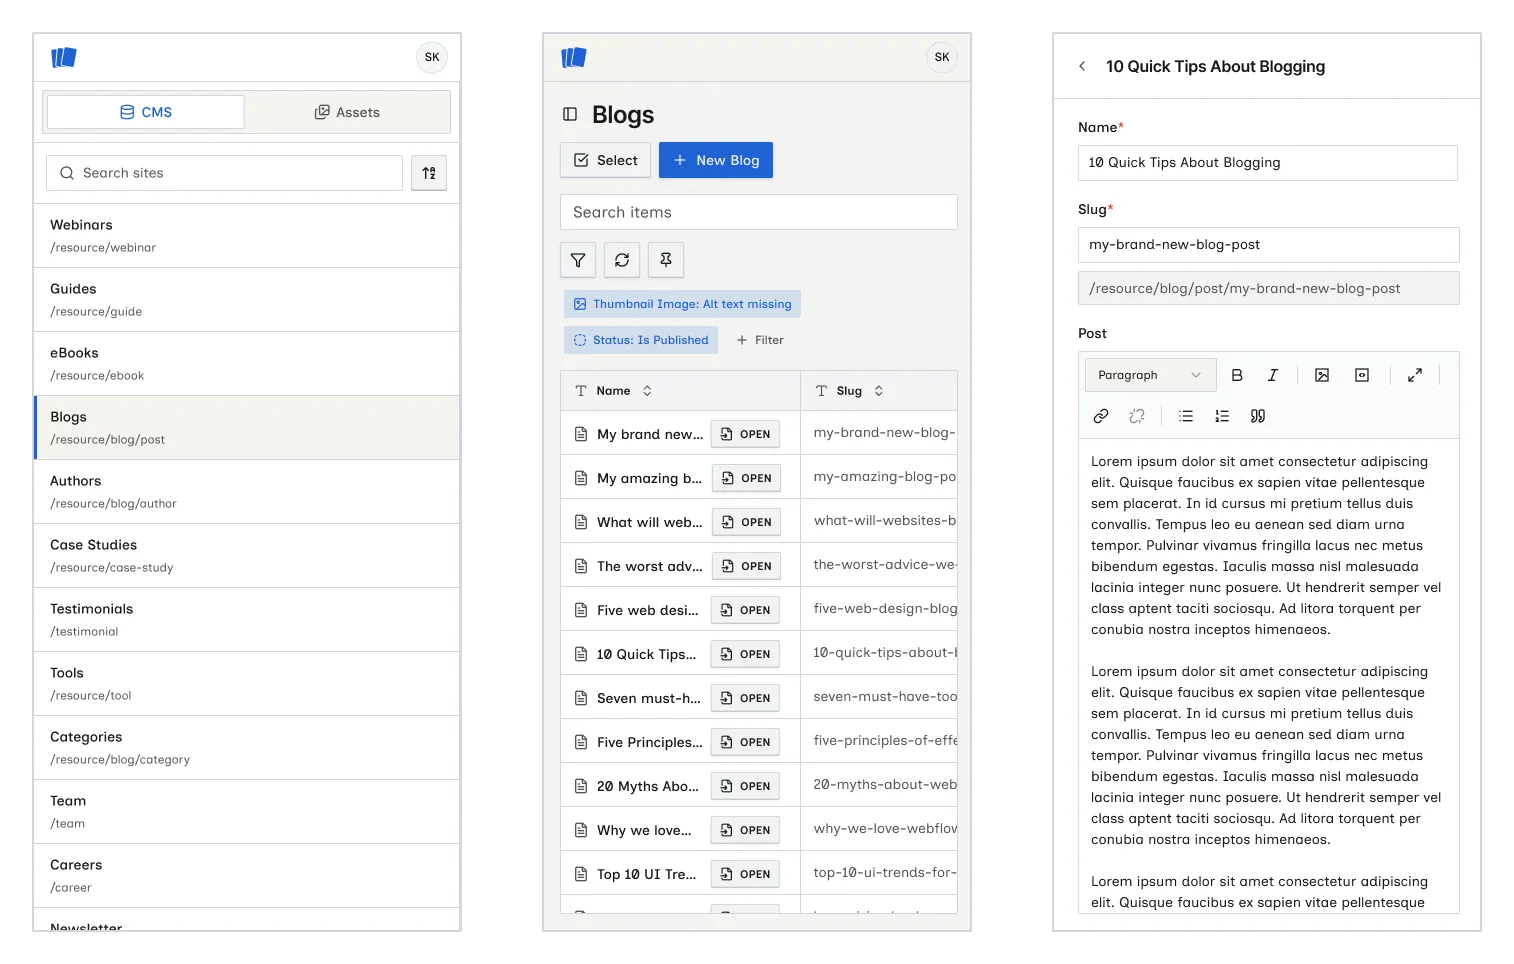This screenshot has height=964, width=1514.
Task: Select the Webinars collection
Action: [x=247, y=236]
